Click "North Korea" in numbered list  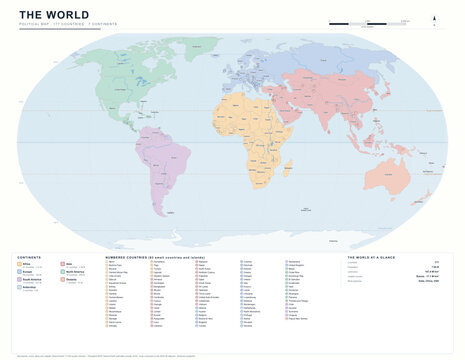205,269
